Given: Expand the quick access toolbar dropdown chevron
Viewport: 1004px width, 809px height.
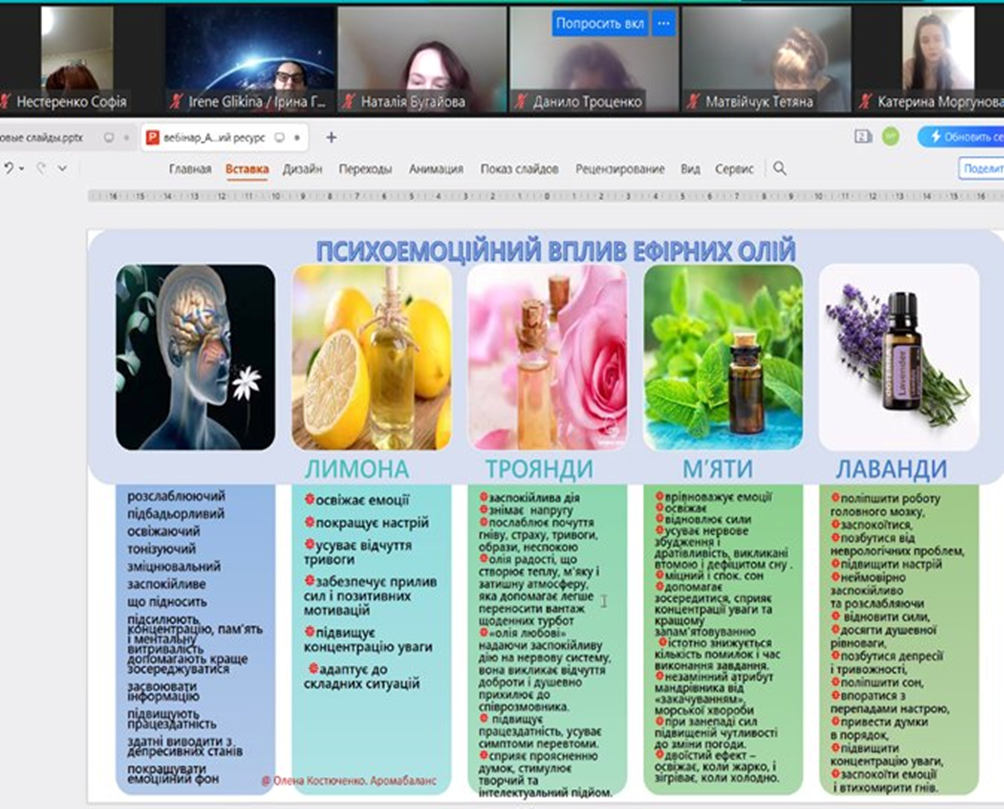Looking at the screenshot, I should [62, 169].
